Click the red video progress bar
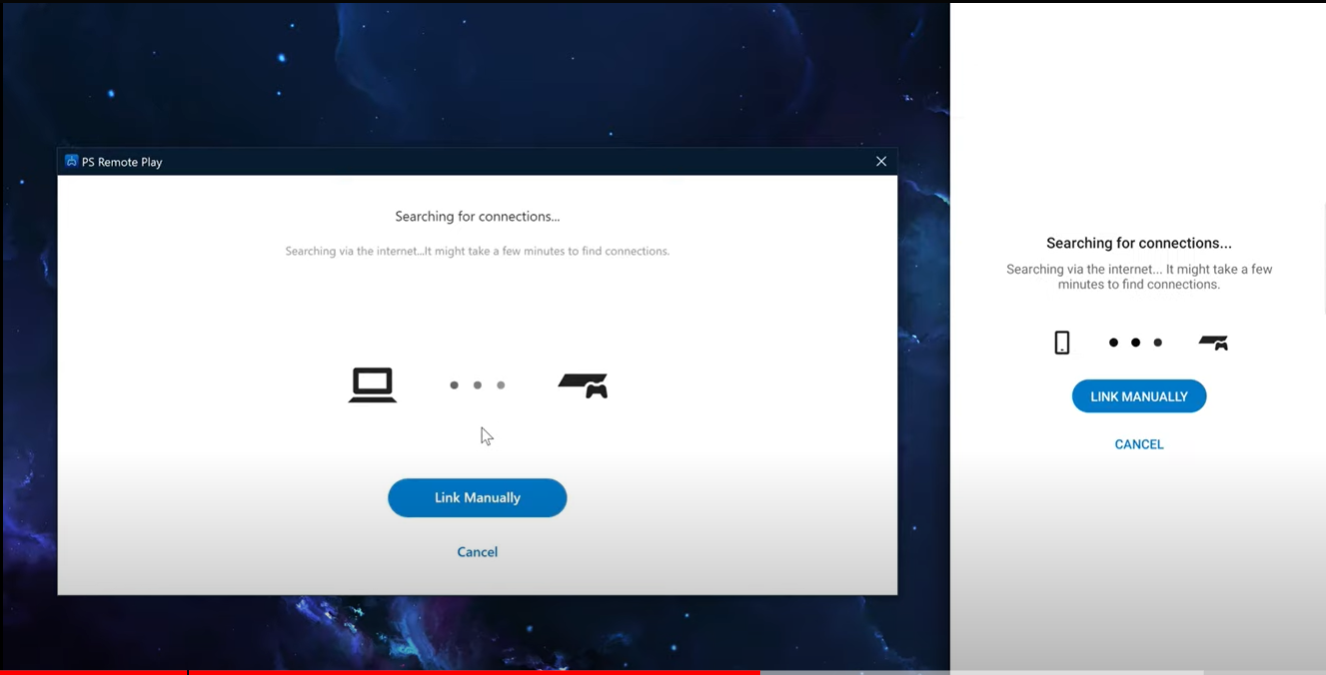This screenshot has height=675, width=1326. pyautogui.click(x=380, y=672)
